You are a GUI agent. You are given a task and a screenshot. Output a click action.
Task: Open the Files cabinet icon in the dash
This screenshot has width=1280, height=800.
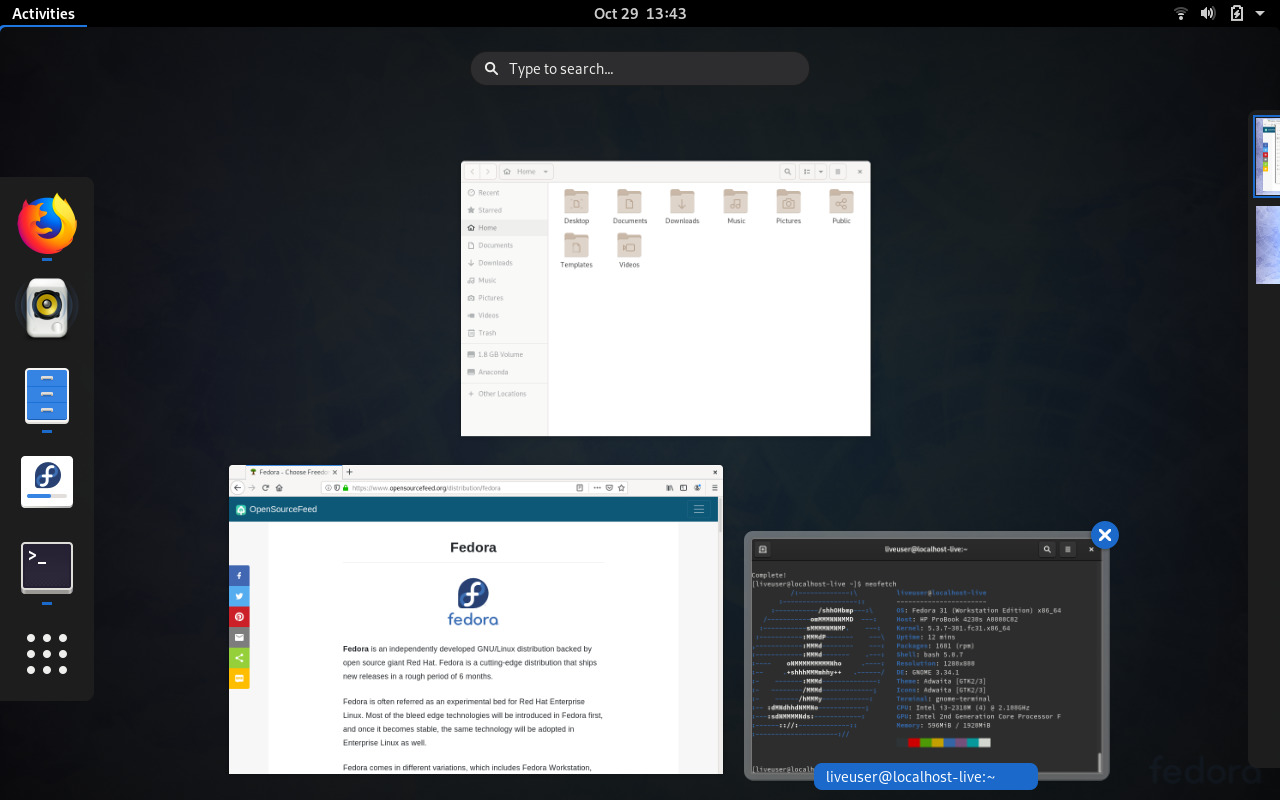[x=47, y=395]
